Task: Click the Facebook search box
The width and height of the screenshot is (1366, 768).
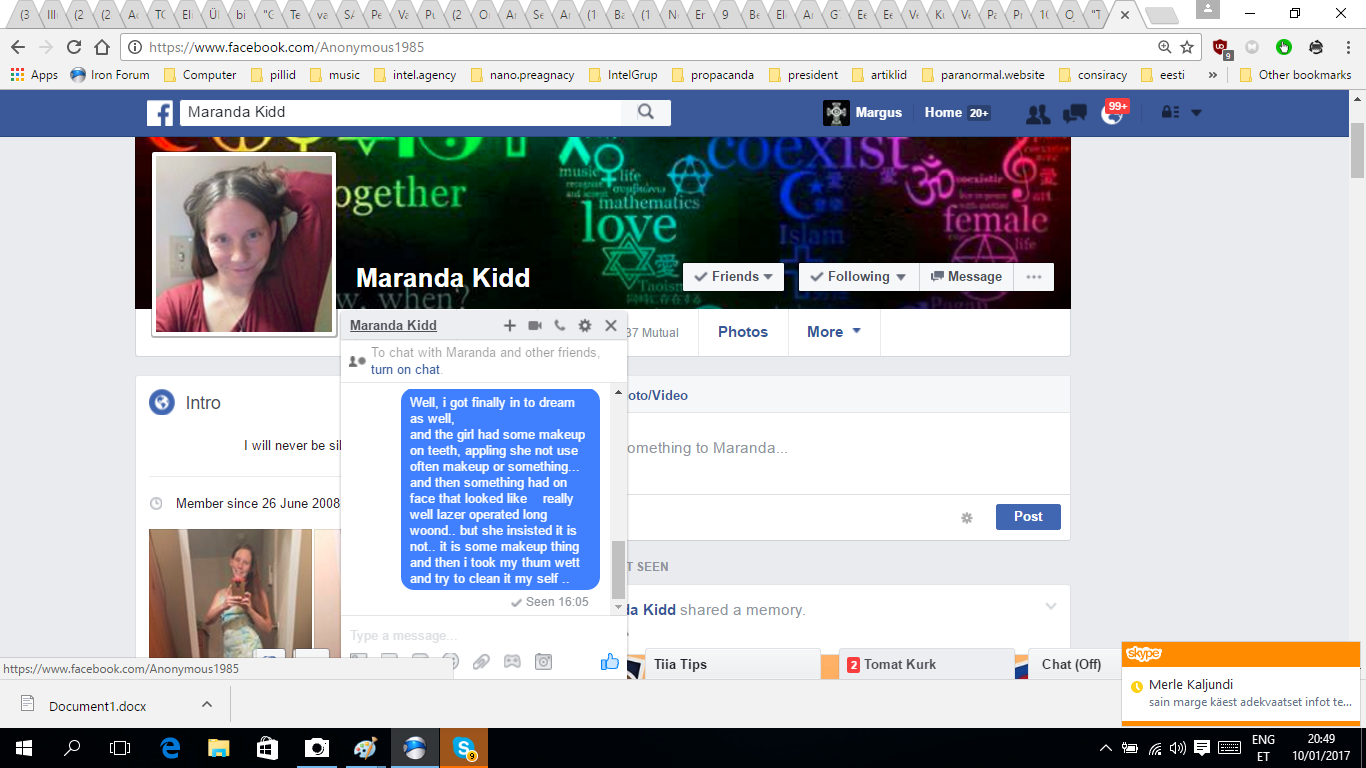Action: (x=400, y=112)
